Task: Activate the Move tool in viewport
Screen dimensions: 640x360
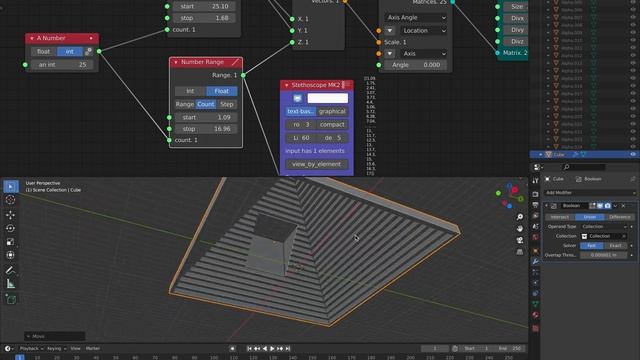Action: (11, 215)
